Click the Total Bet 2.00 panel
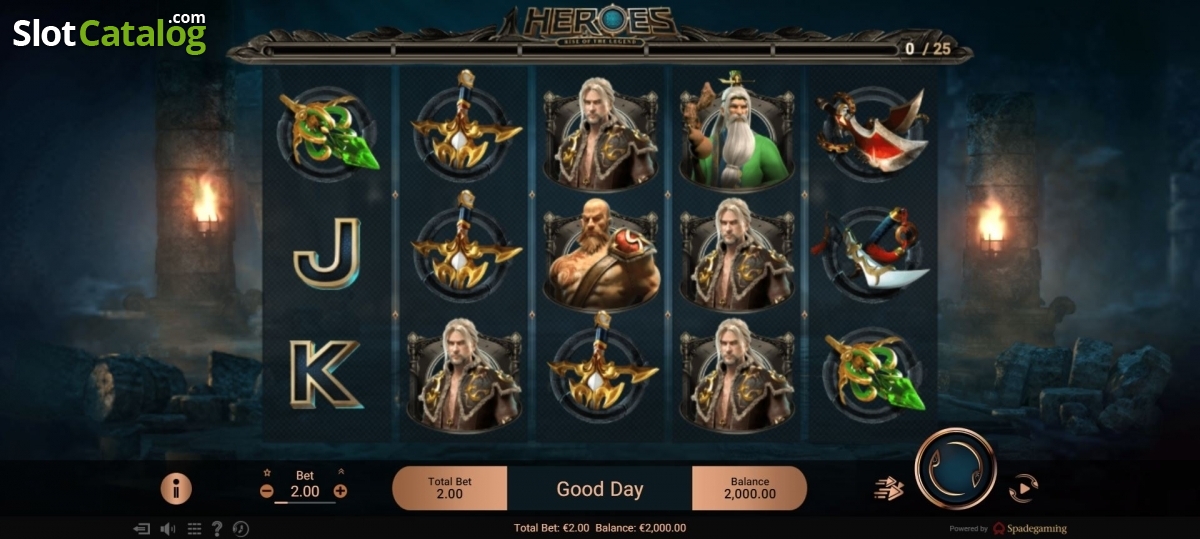 point(450,488)
